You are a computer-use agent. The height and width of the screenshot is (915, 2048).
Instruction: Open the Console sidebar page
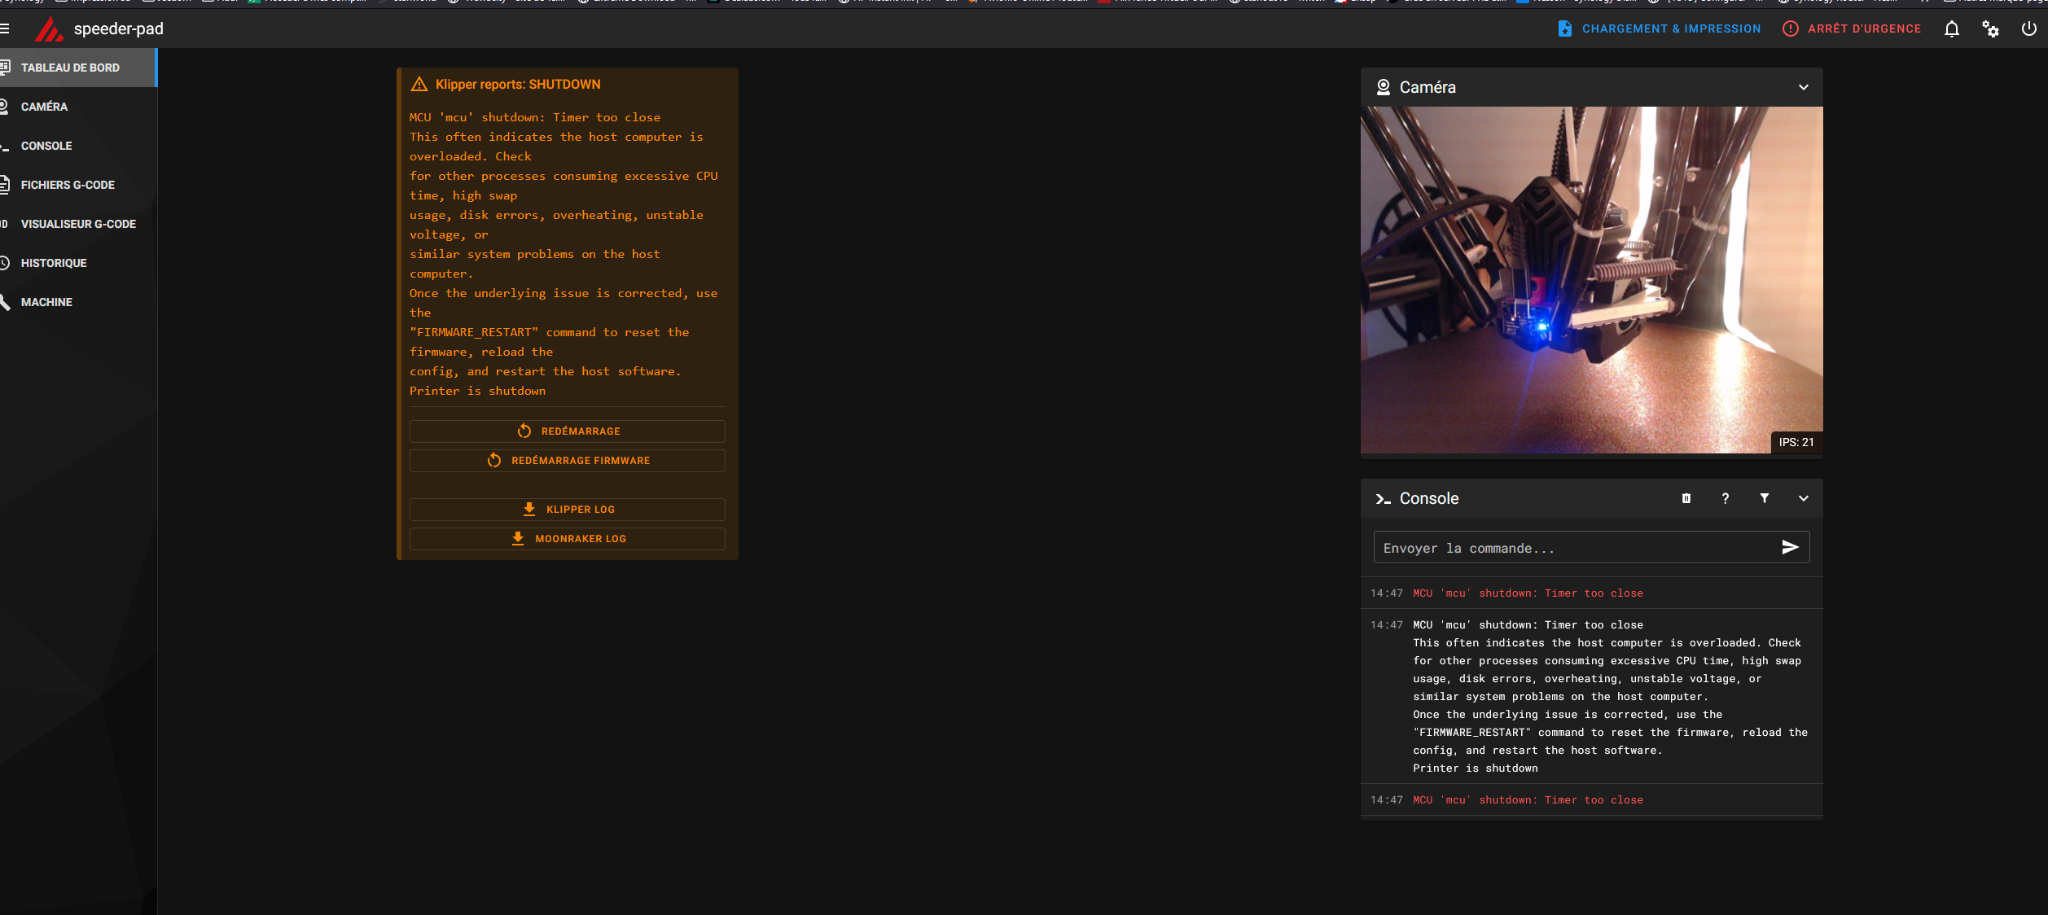78,146
